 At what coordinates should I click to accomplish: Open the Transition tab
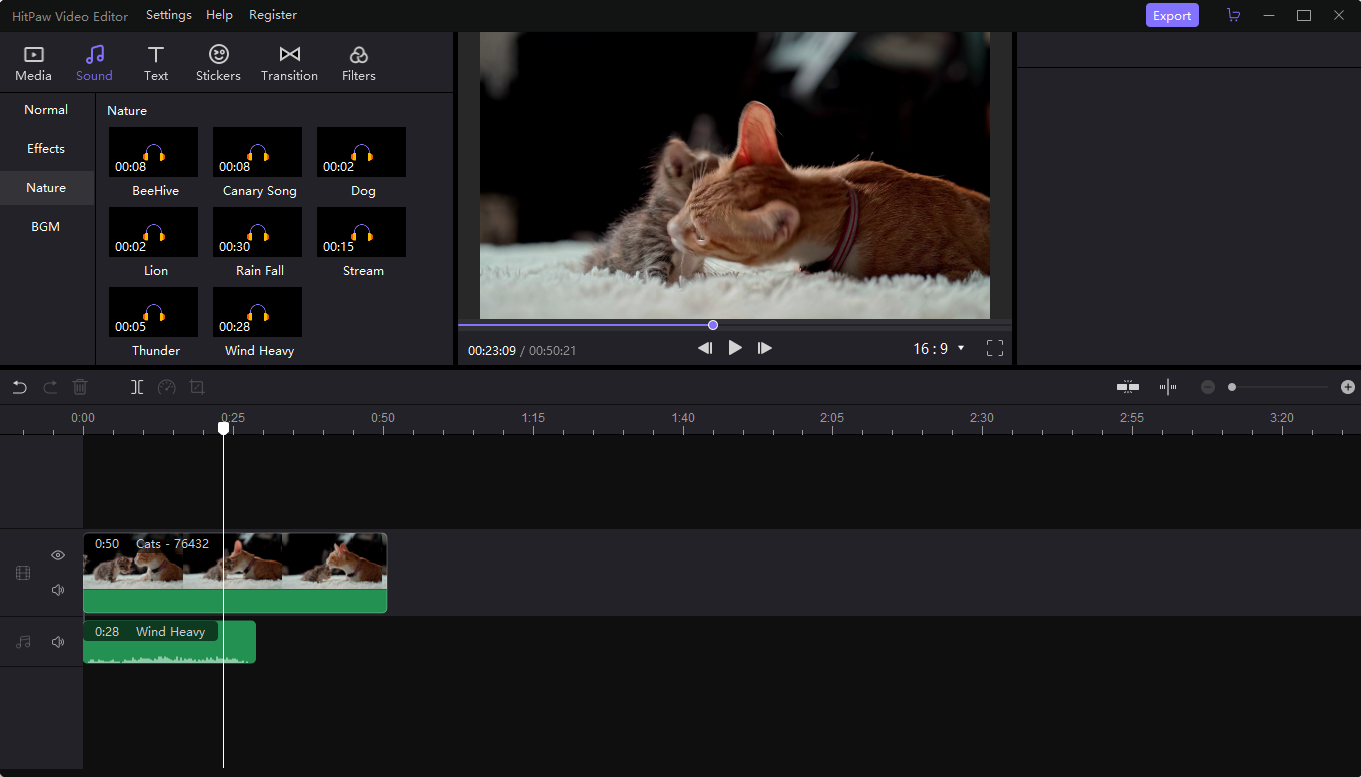pyautogui.click(x=289, y=63)
